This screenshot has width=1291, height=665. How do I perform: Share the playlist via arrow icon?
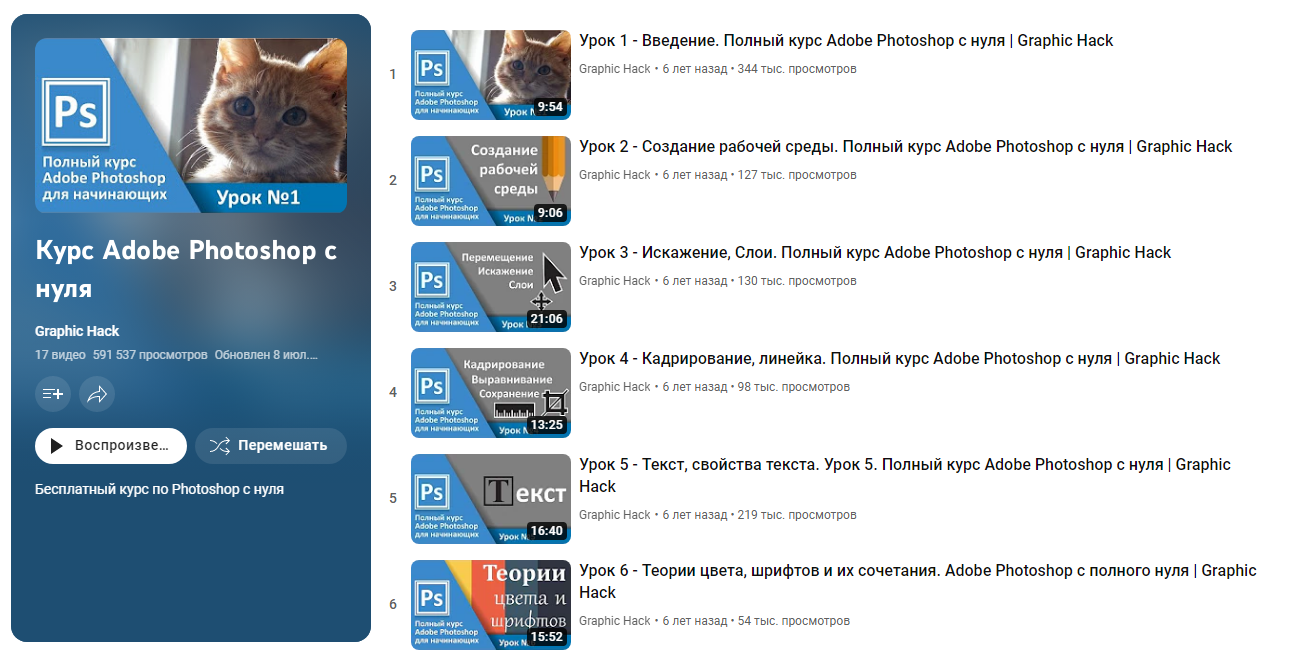click(97, 394)
